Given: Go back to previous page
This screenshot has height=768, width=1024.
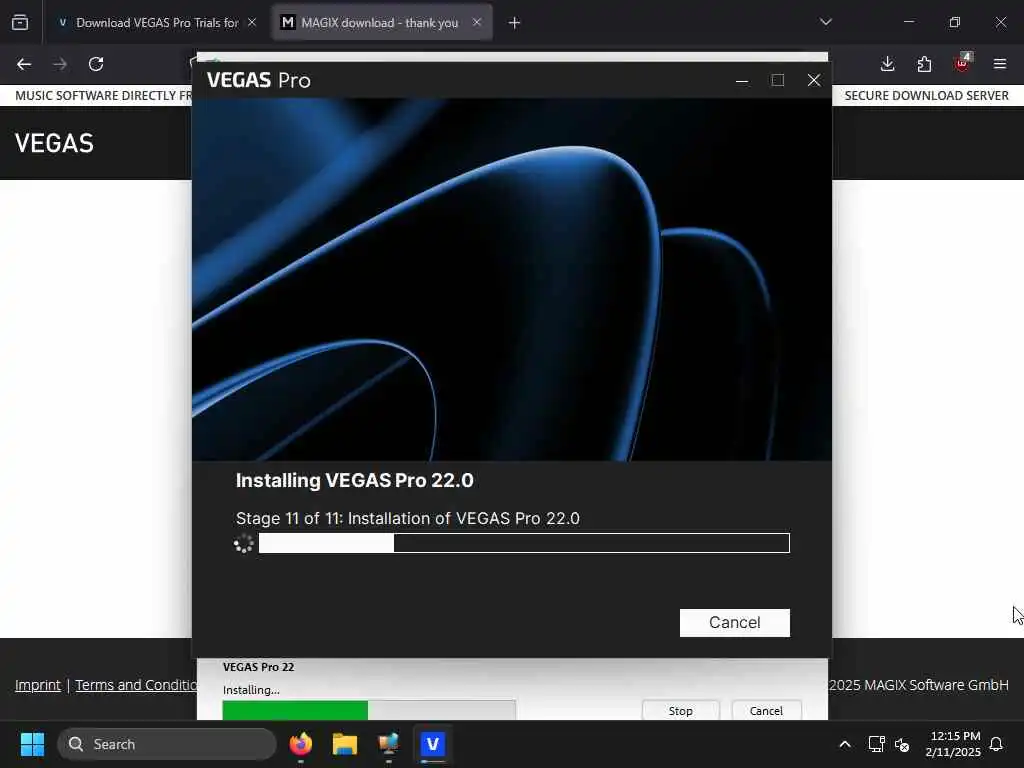Looking at the screenshot, I should (x=24, y=64).
